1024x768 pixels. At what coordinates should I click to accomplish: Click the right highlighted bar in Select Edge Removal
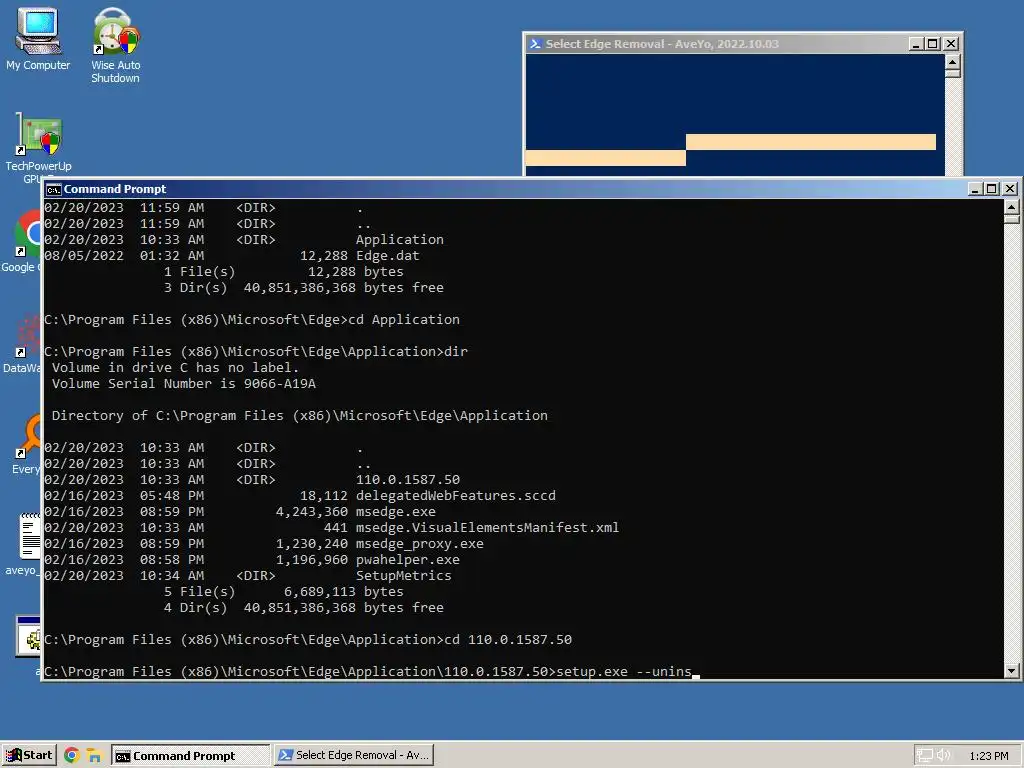point(810,142)
